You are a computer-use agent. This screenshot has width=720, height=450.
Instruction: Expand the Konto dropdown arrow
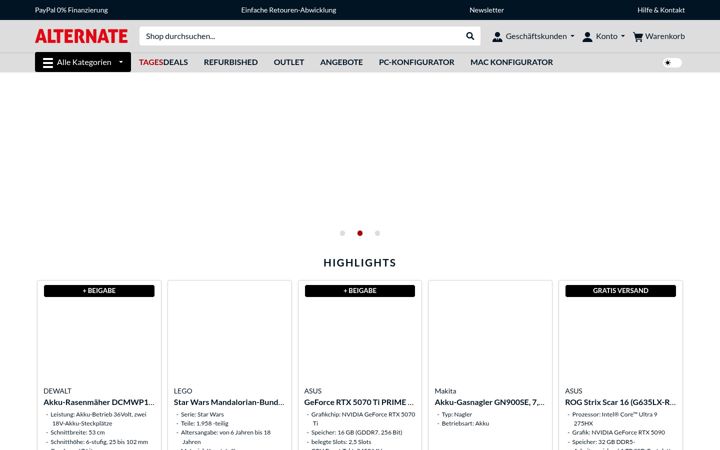point(623,36)
